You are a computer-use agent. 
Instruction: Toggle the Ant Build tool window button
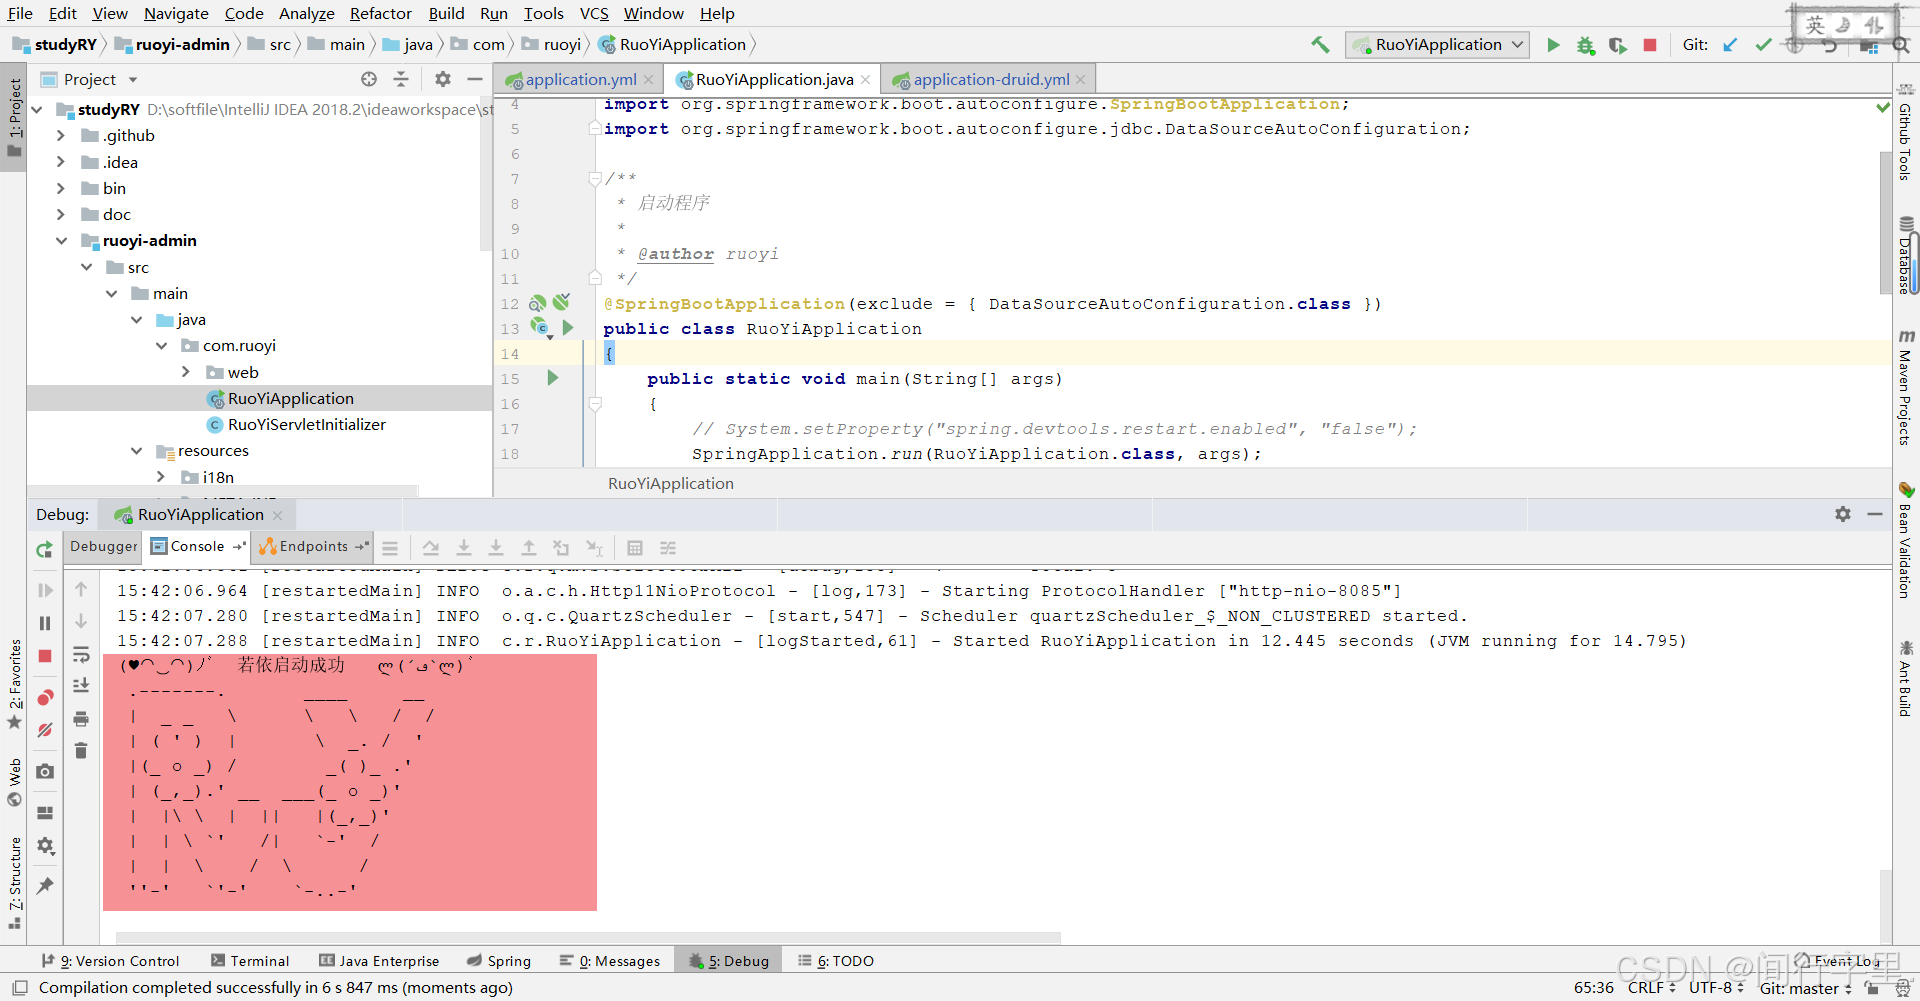tap(1906, 679)
